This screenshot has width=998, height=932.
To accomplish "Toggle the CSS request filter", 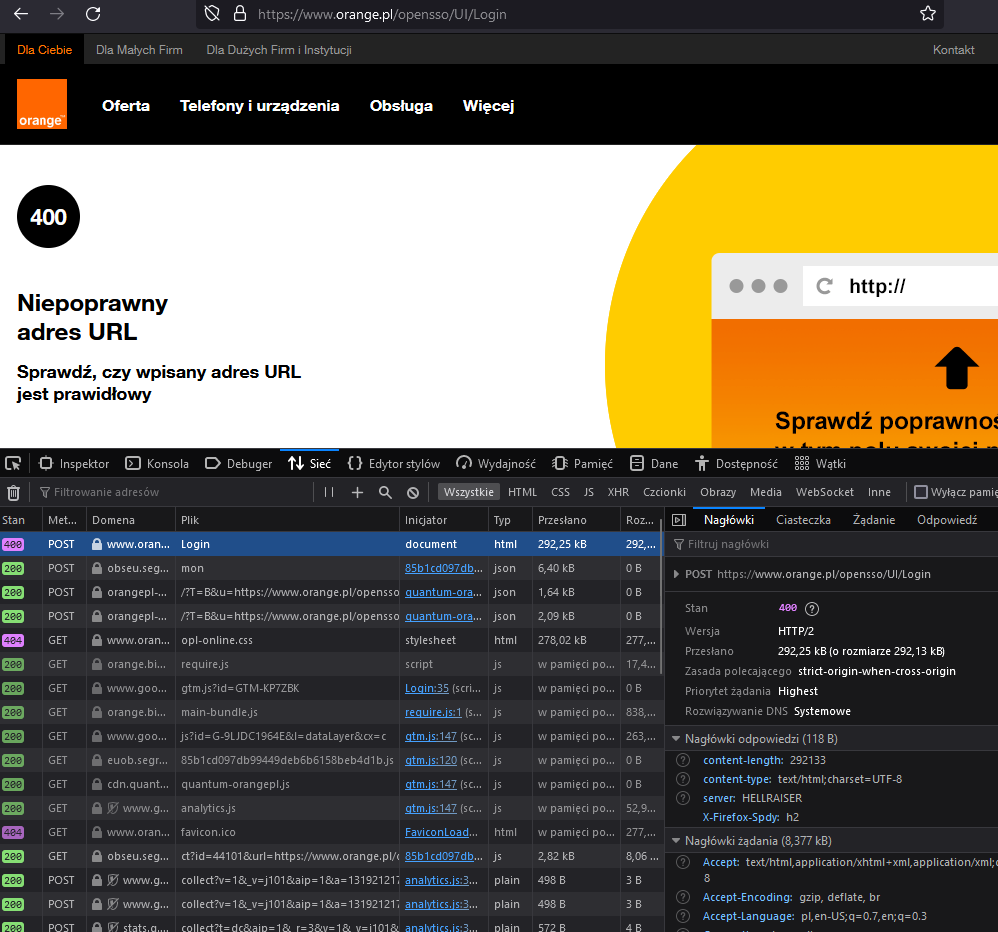I will tap(560, 492).
